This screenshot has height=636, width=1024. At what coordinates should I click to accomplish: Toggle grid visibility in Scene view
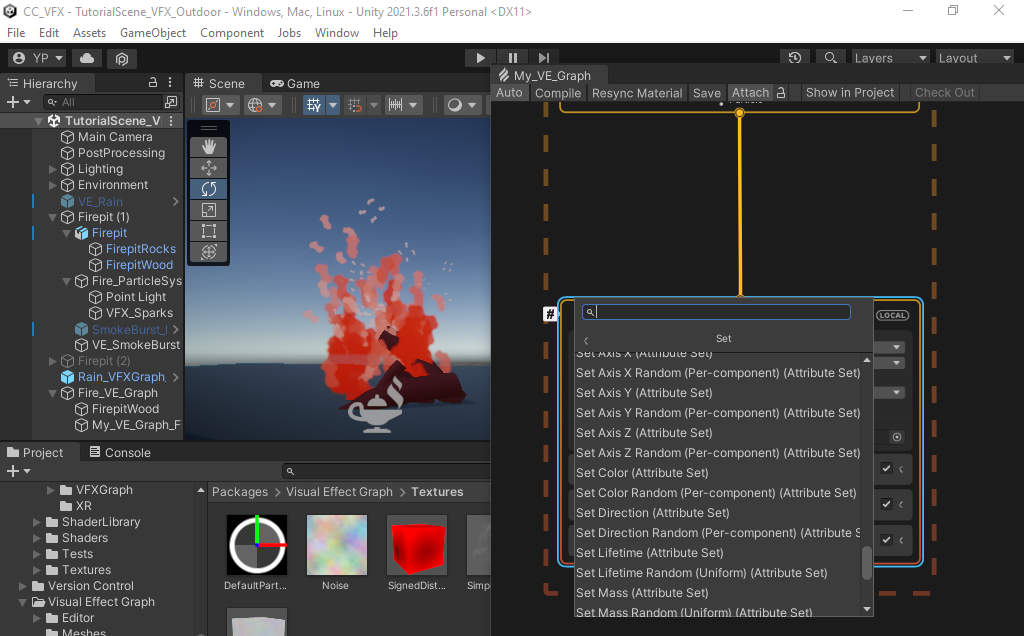pyautogui.click(x=313, y=104)
